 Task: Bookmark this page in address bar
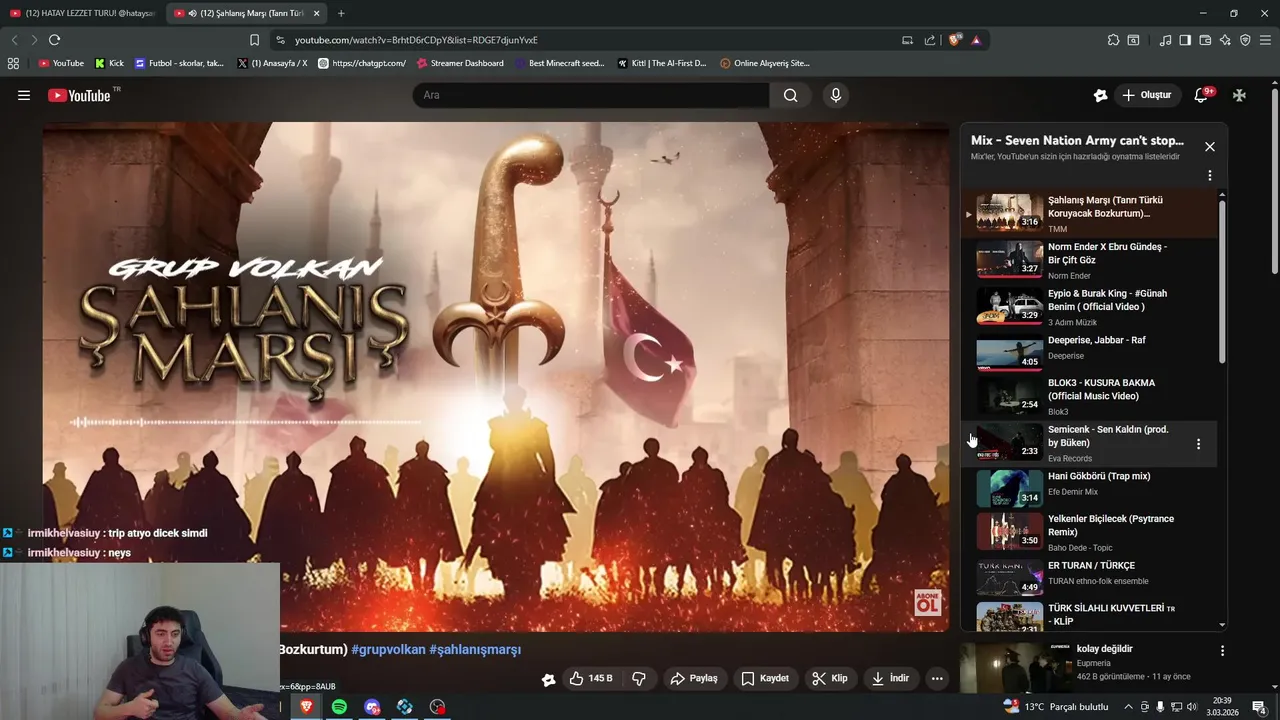tap(254, 40)
